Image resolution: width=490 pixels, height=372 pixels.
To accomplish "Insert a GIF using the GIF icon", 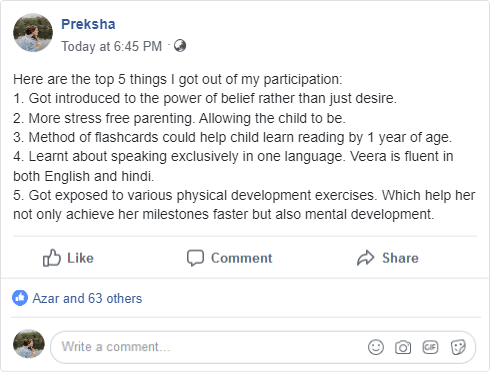I will 430,347.
